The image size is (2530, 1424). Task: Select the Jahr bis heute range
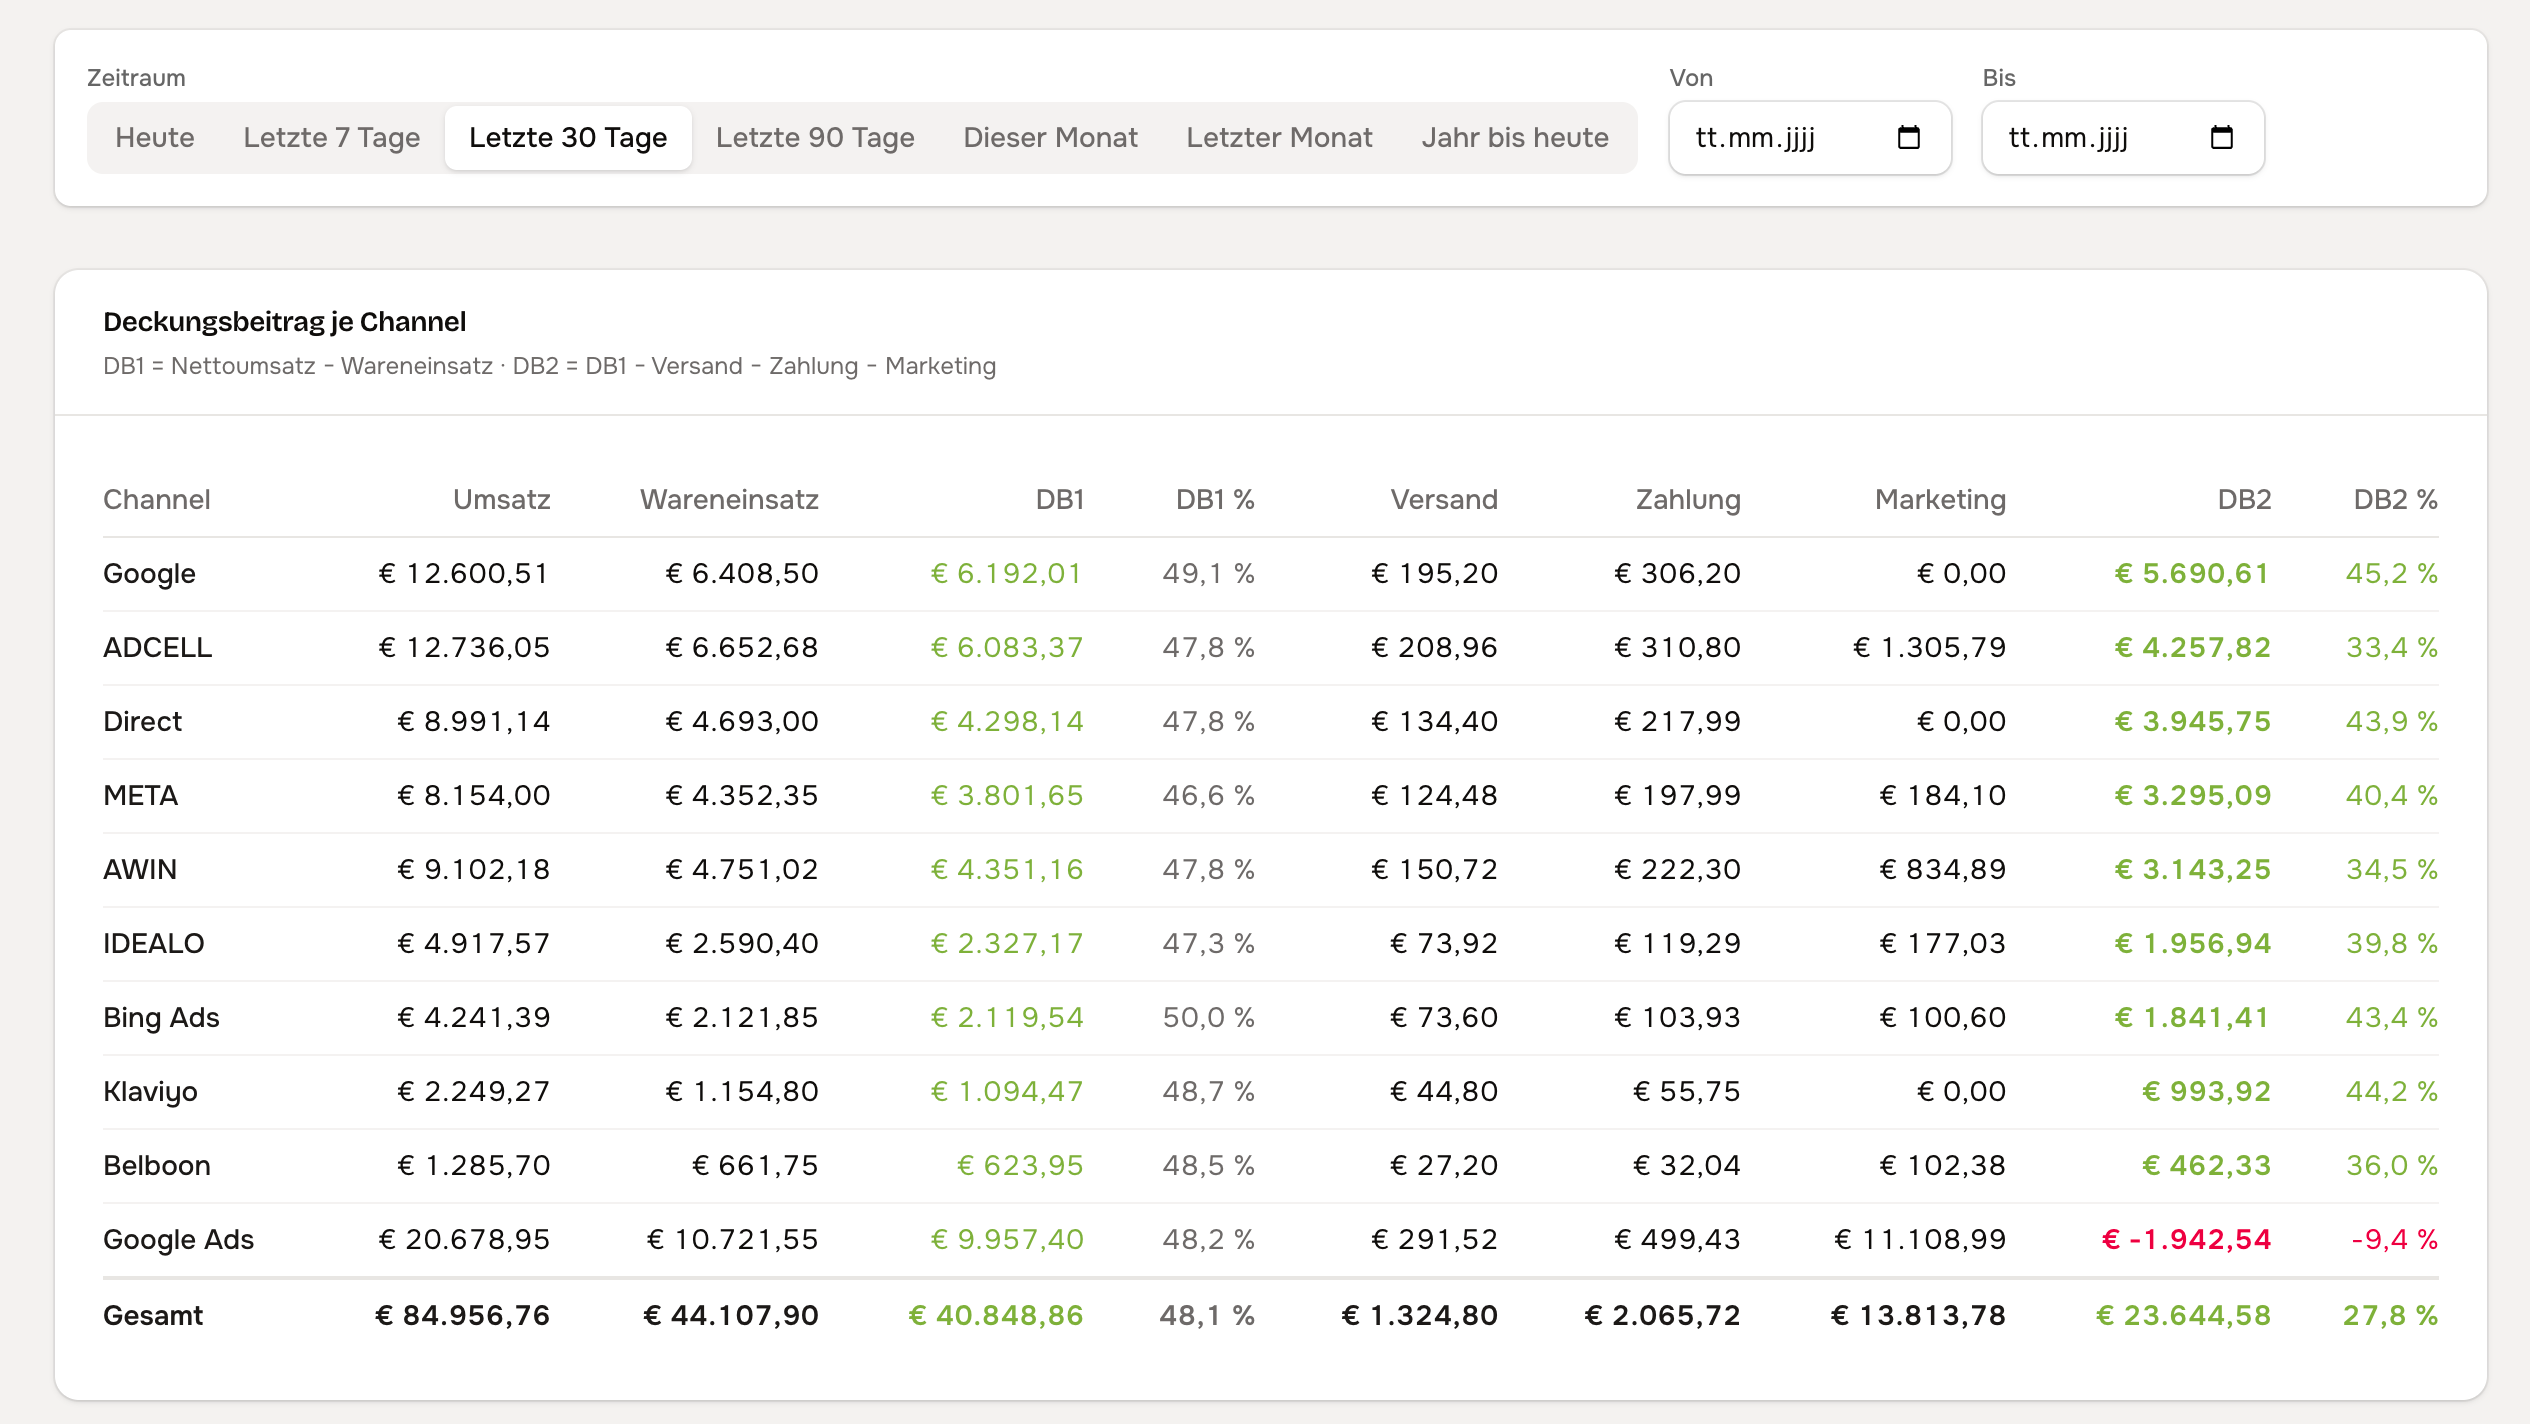pyautogui.click(x=1515, y=138)
